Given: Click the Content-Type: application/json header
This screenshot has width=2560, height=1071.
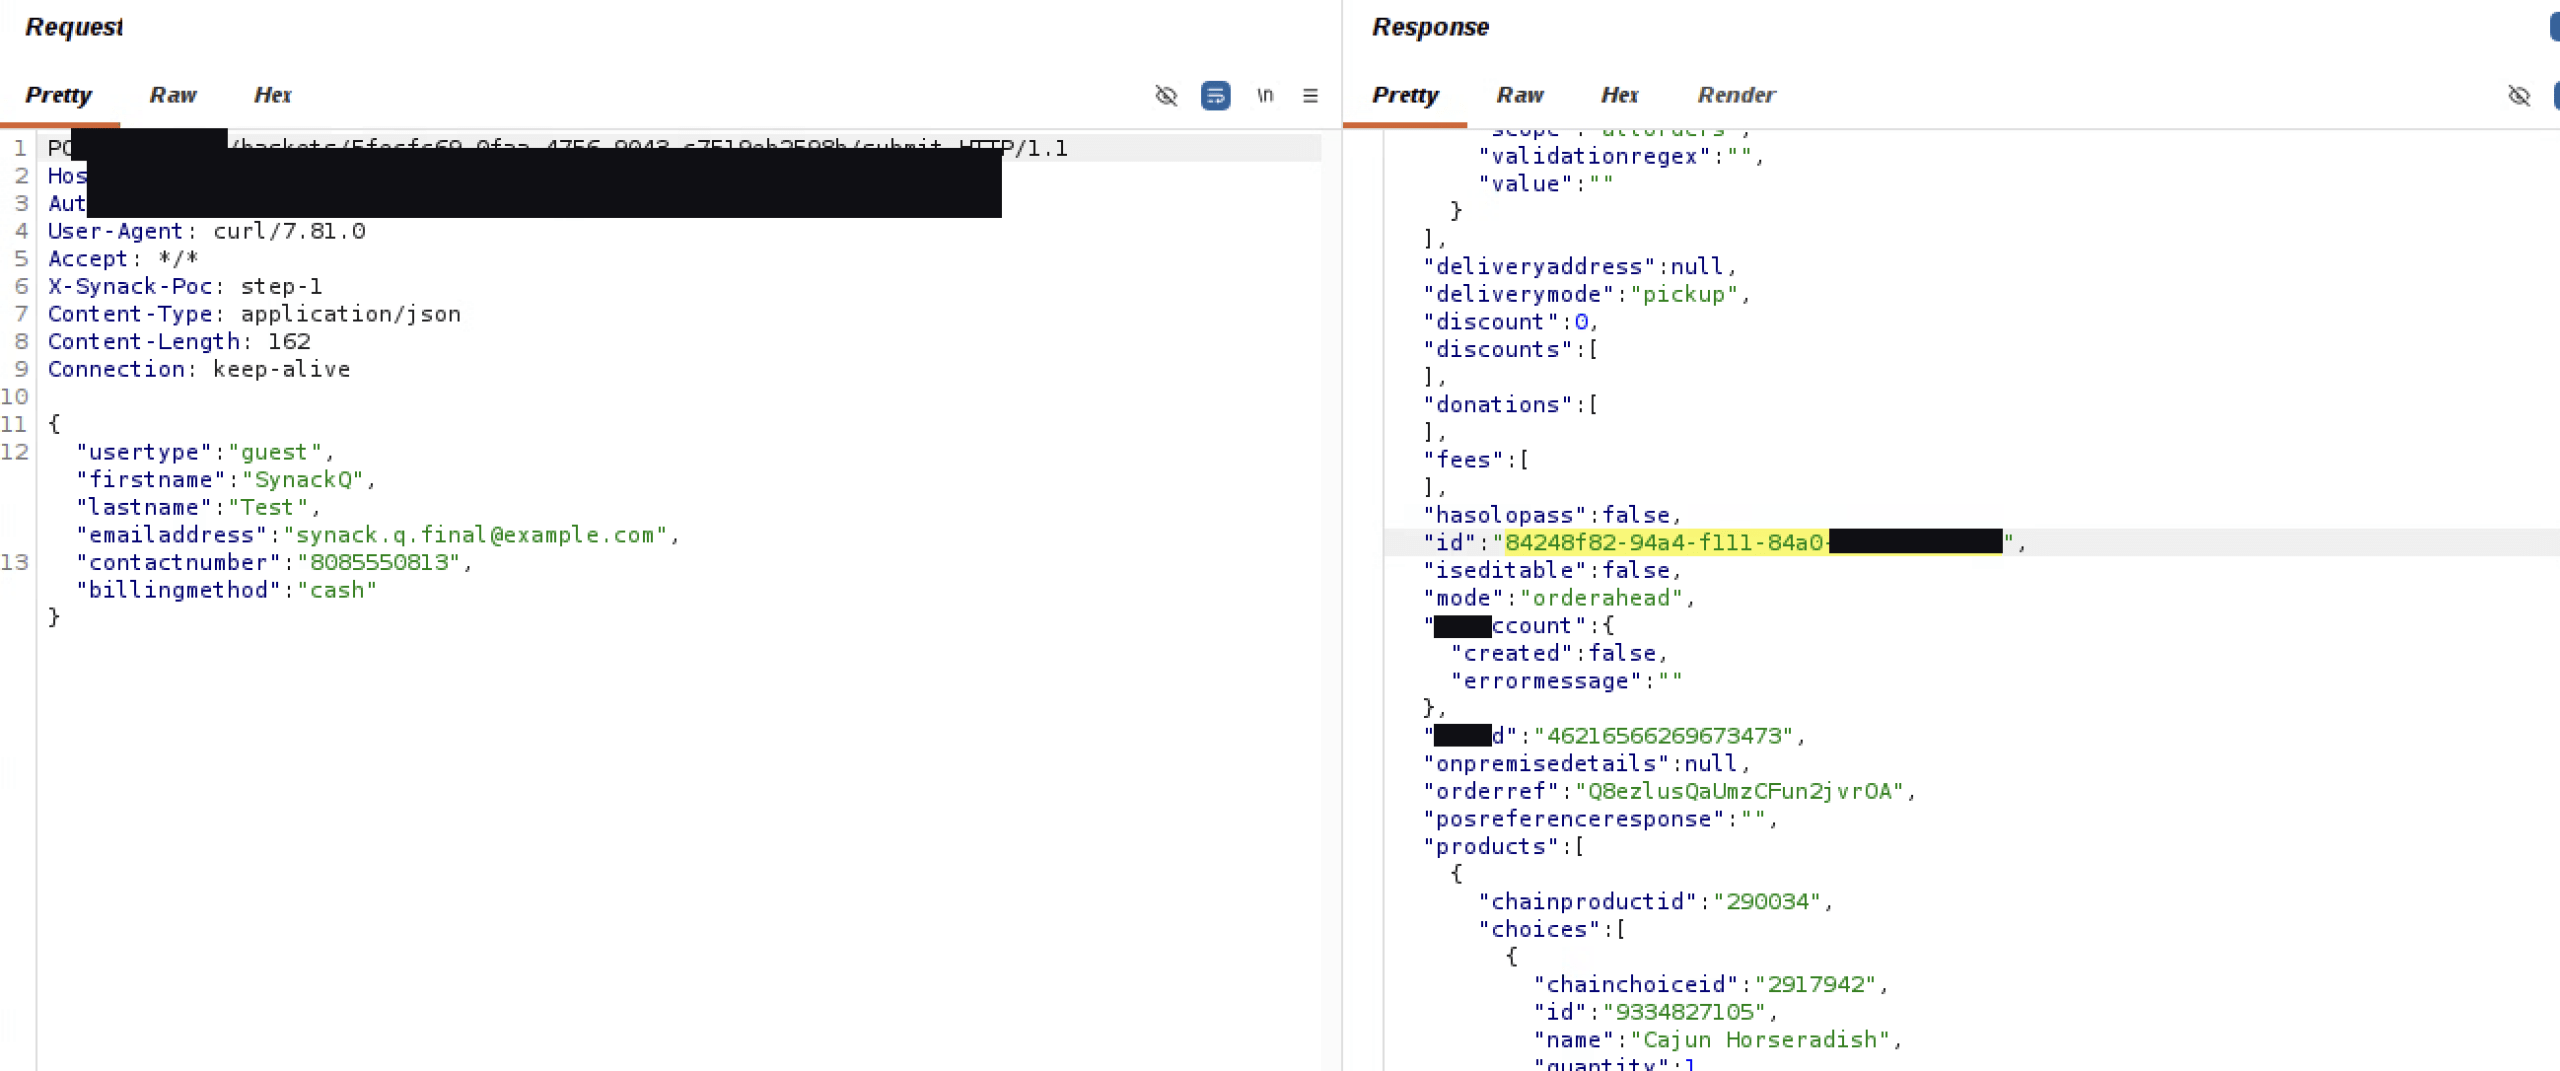Looking at the screenshot, I should (x=254, y=314).
